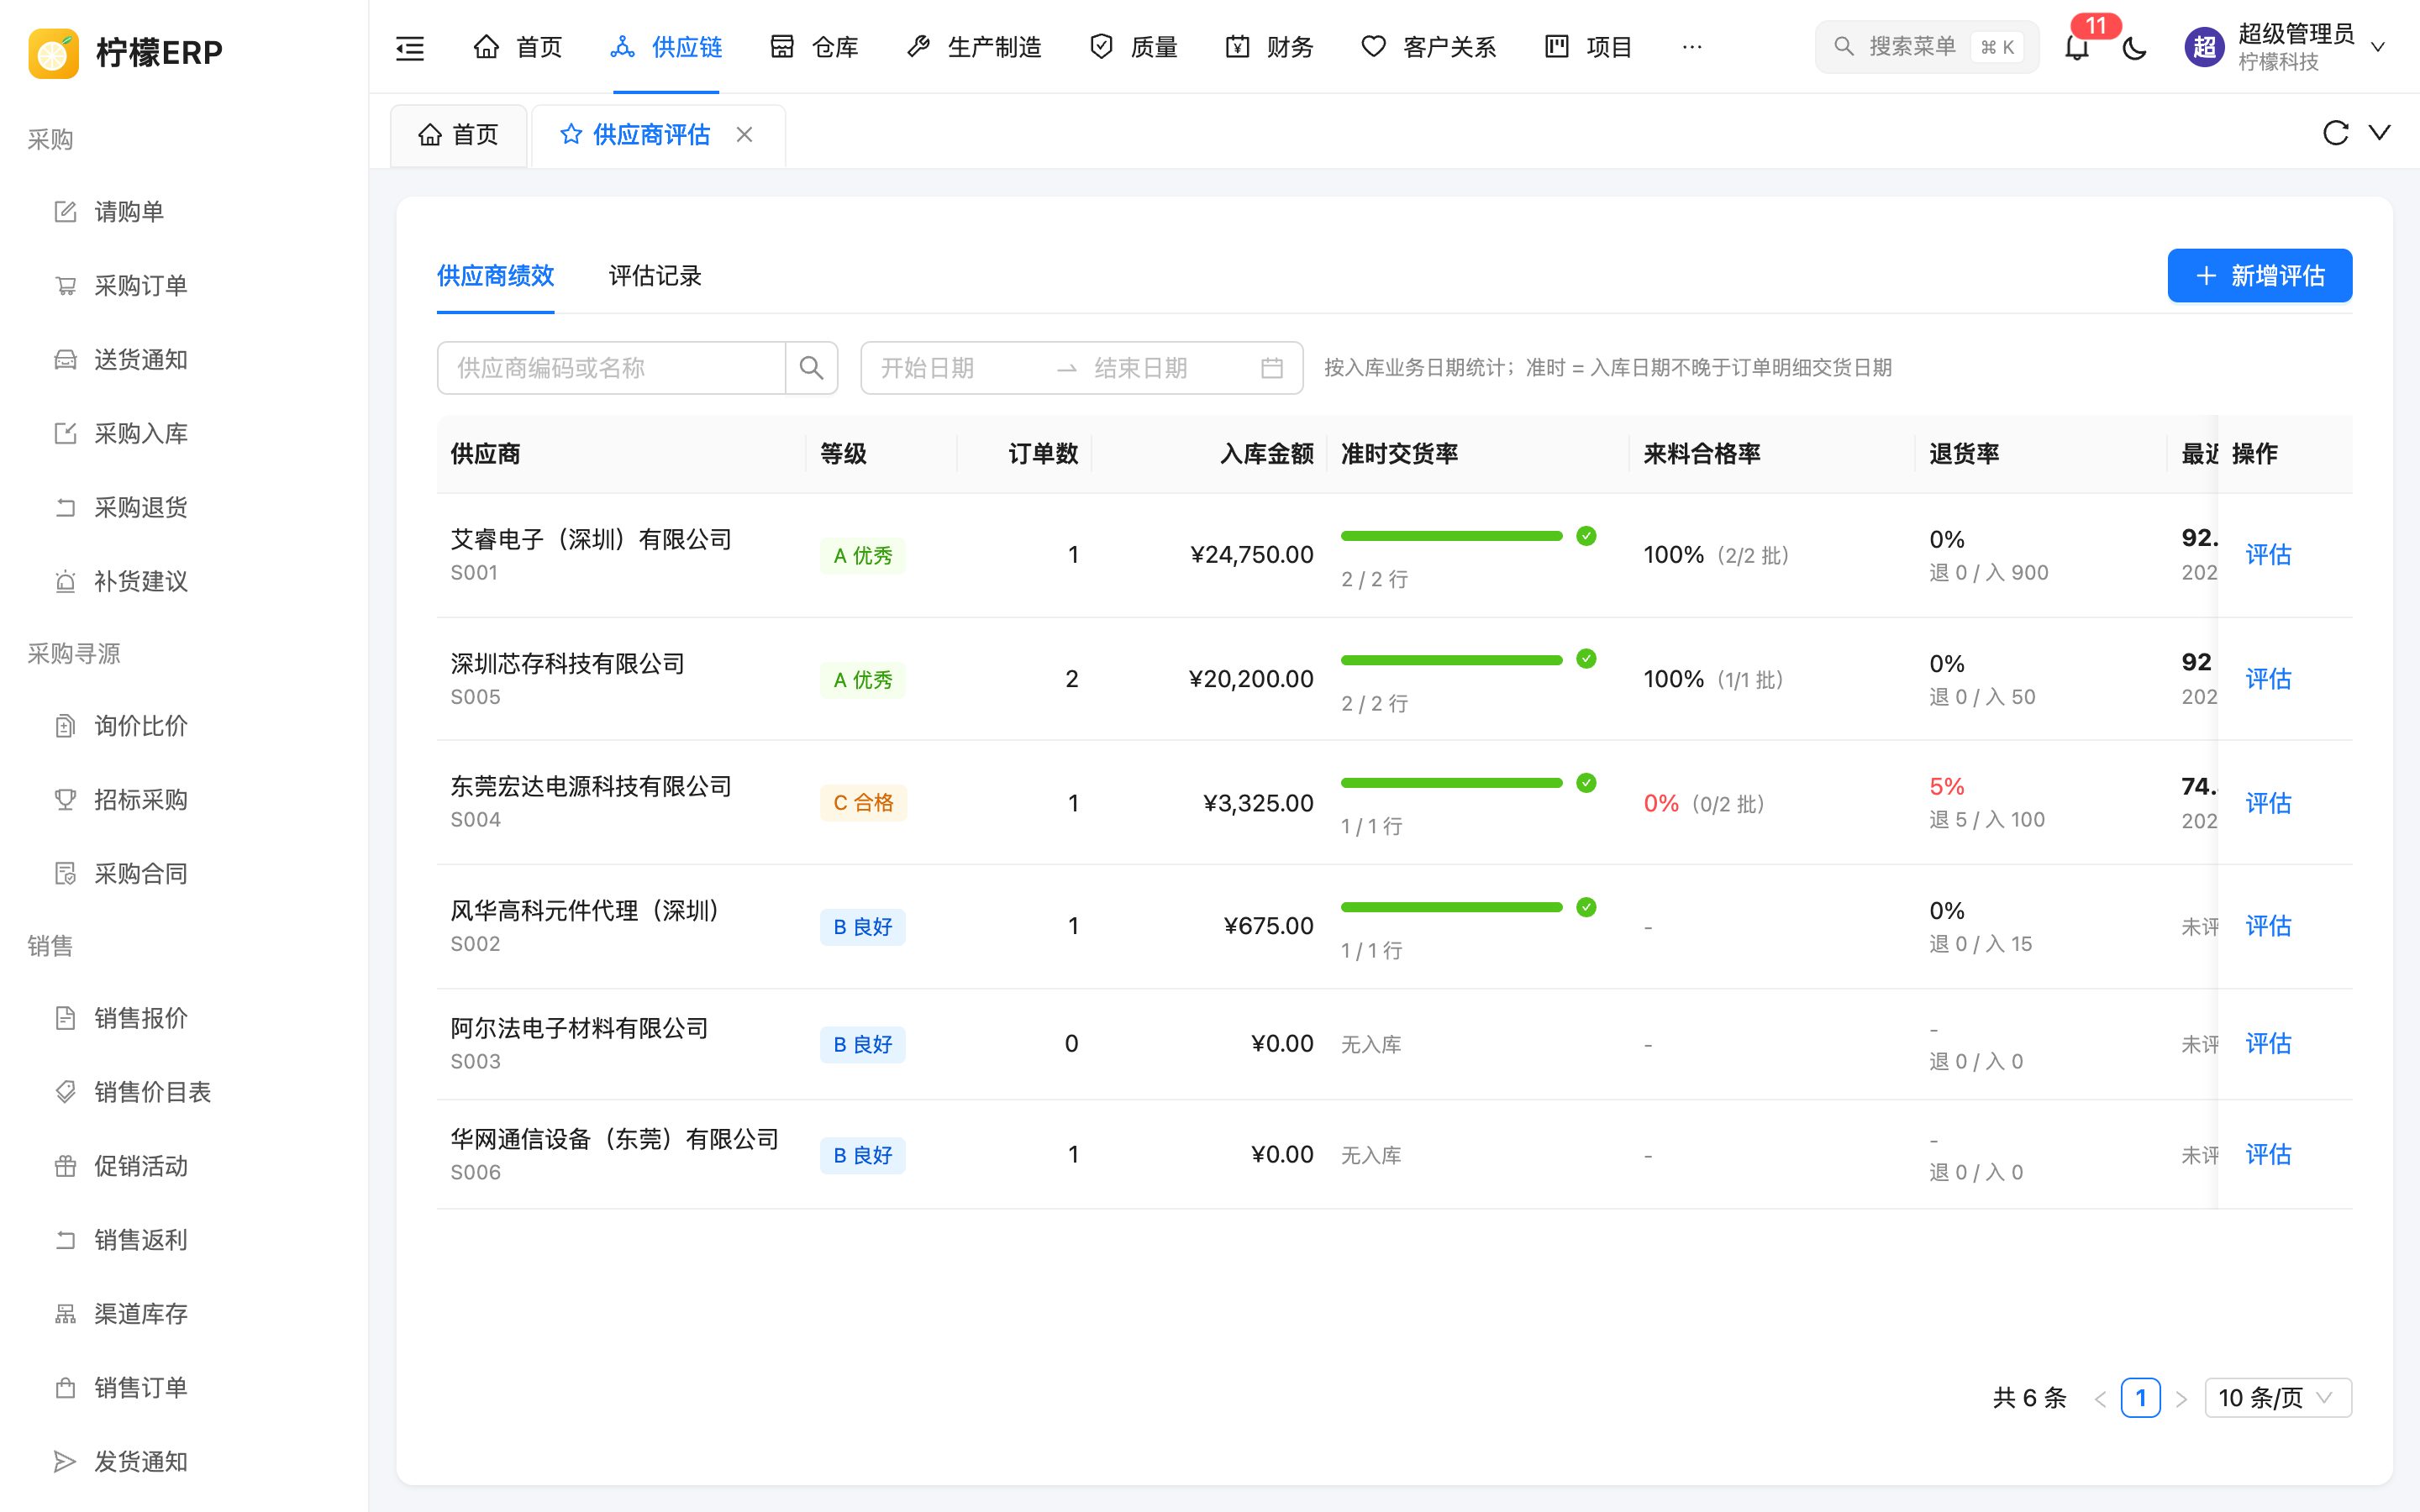Focus the 供应商编码或名称 search field
Screen dimensions: 2420x1512
click(611, 368)
